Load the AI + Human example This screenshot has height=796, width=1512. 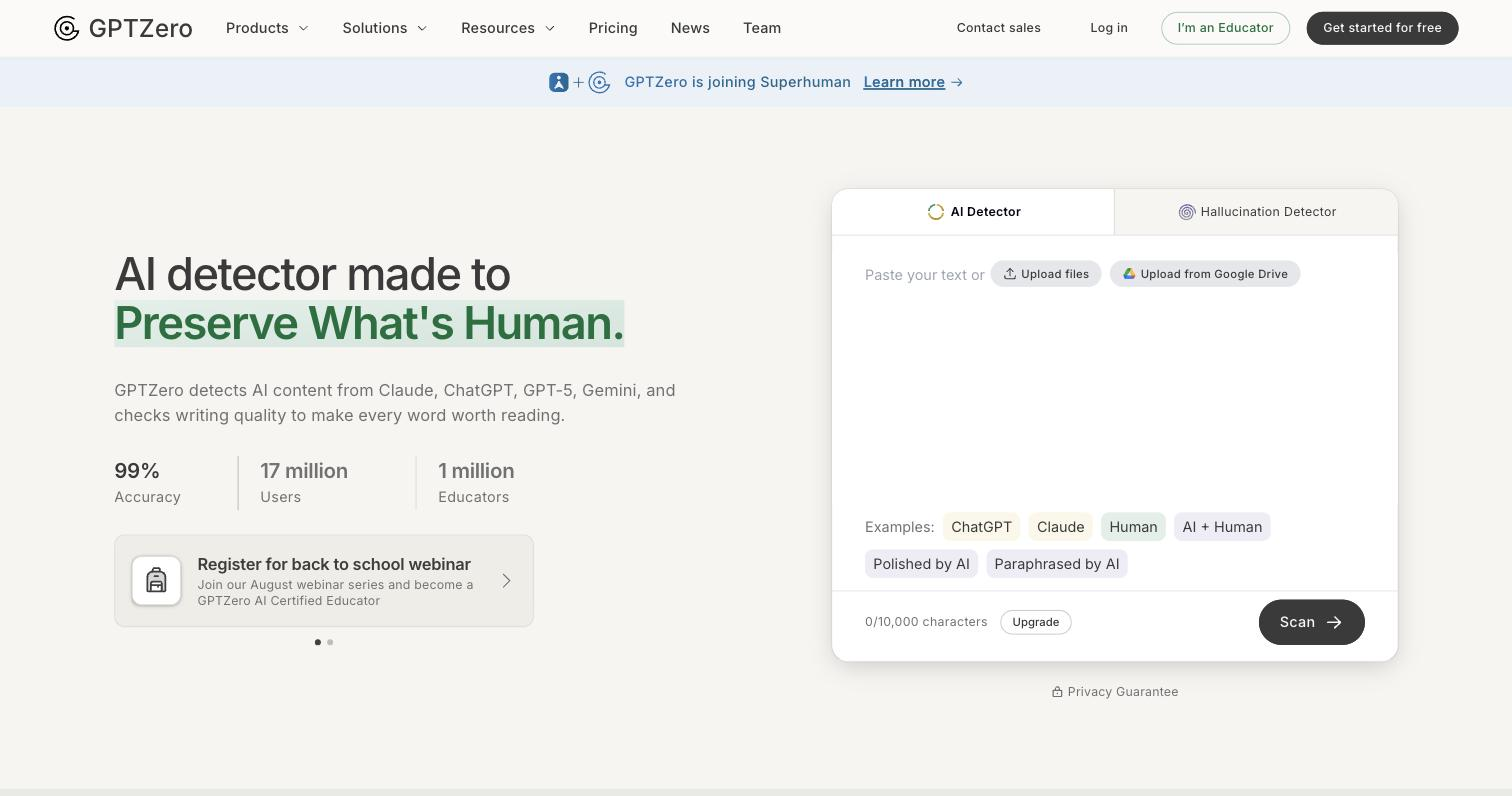[1222, 527]
